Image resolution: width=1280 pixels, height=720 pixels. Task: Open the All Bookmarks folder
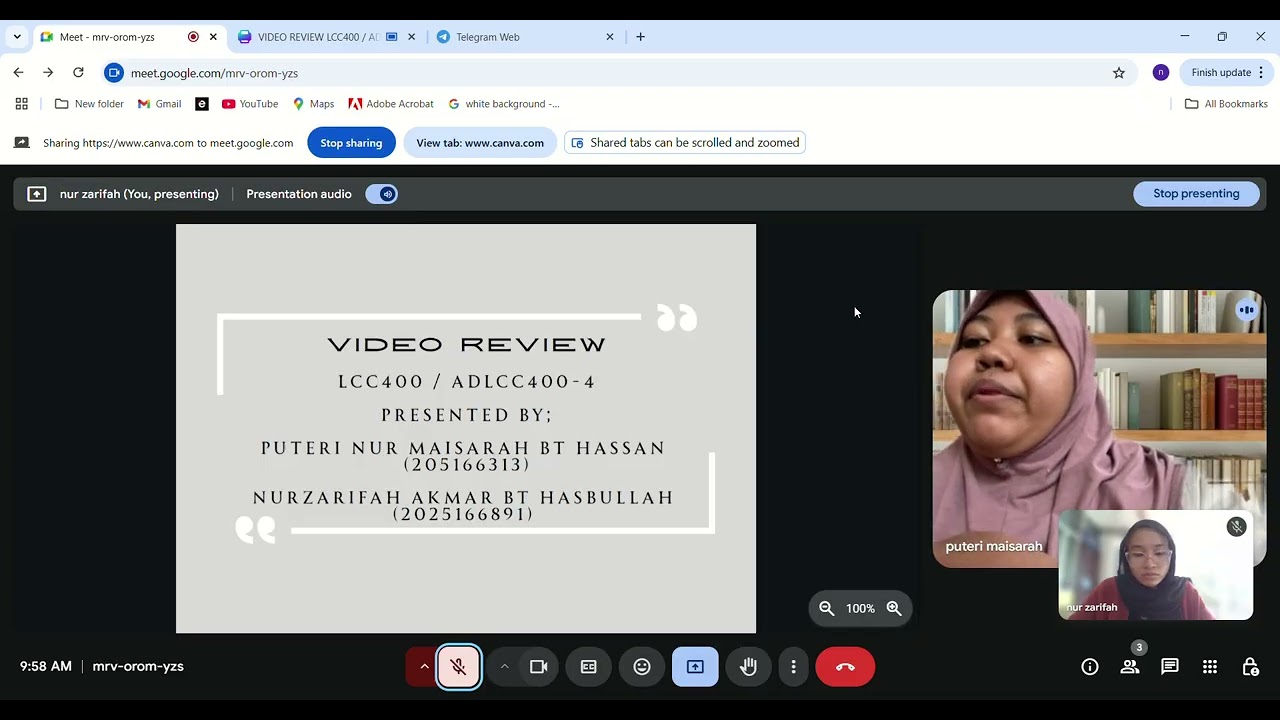1226,104
